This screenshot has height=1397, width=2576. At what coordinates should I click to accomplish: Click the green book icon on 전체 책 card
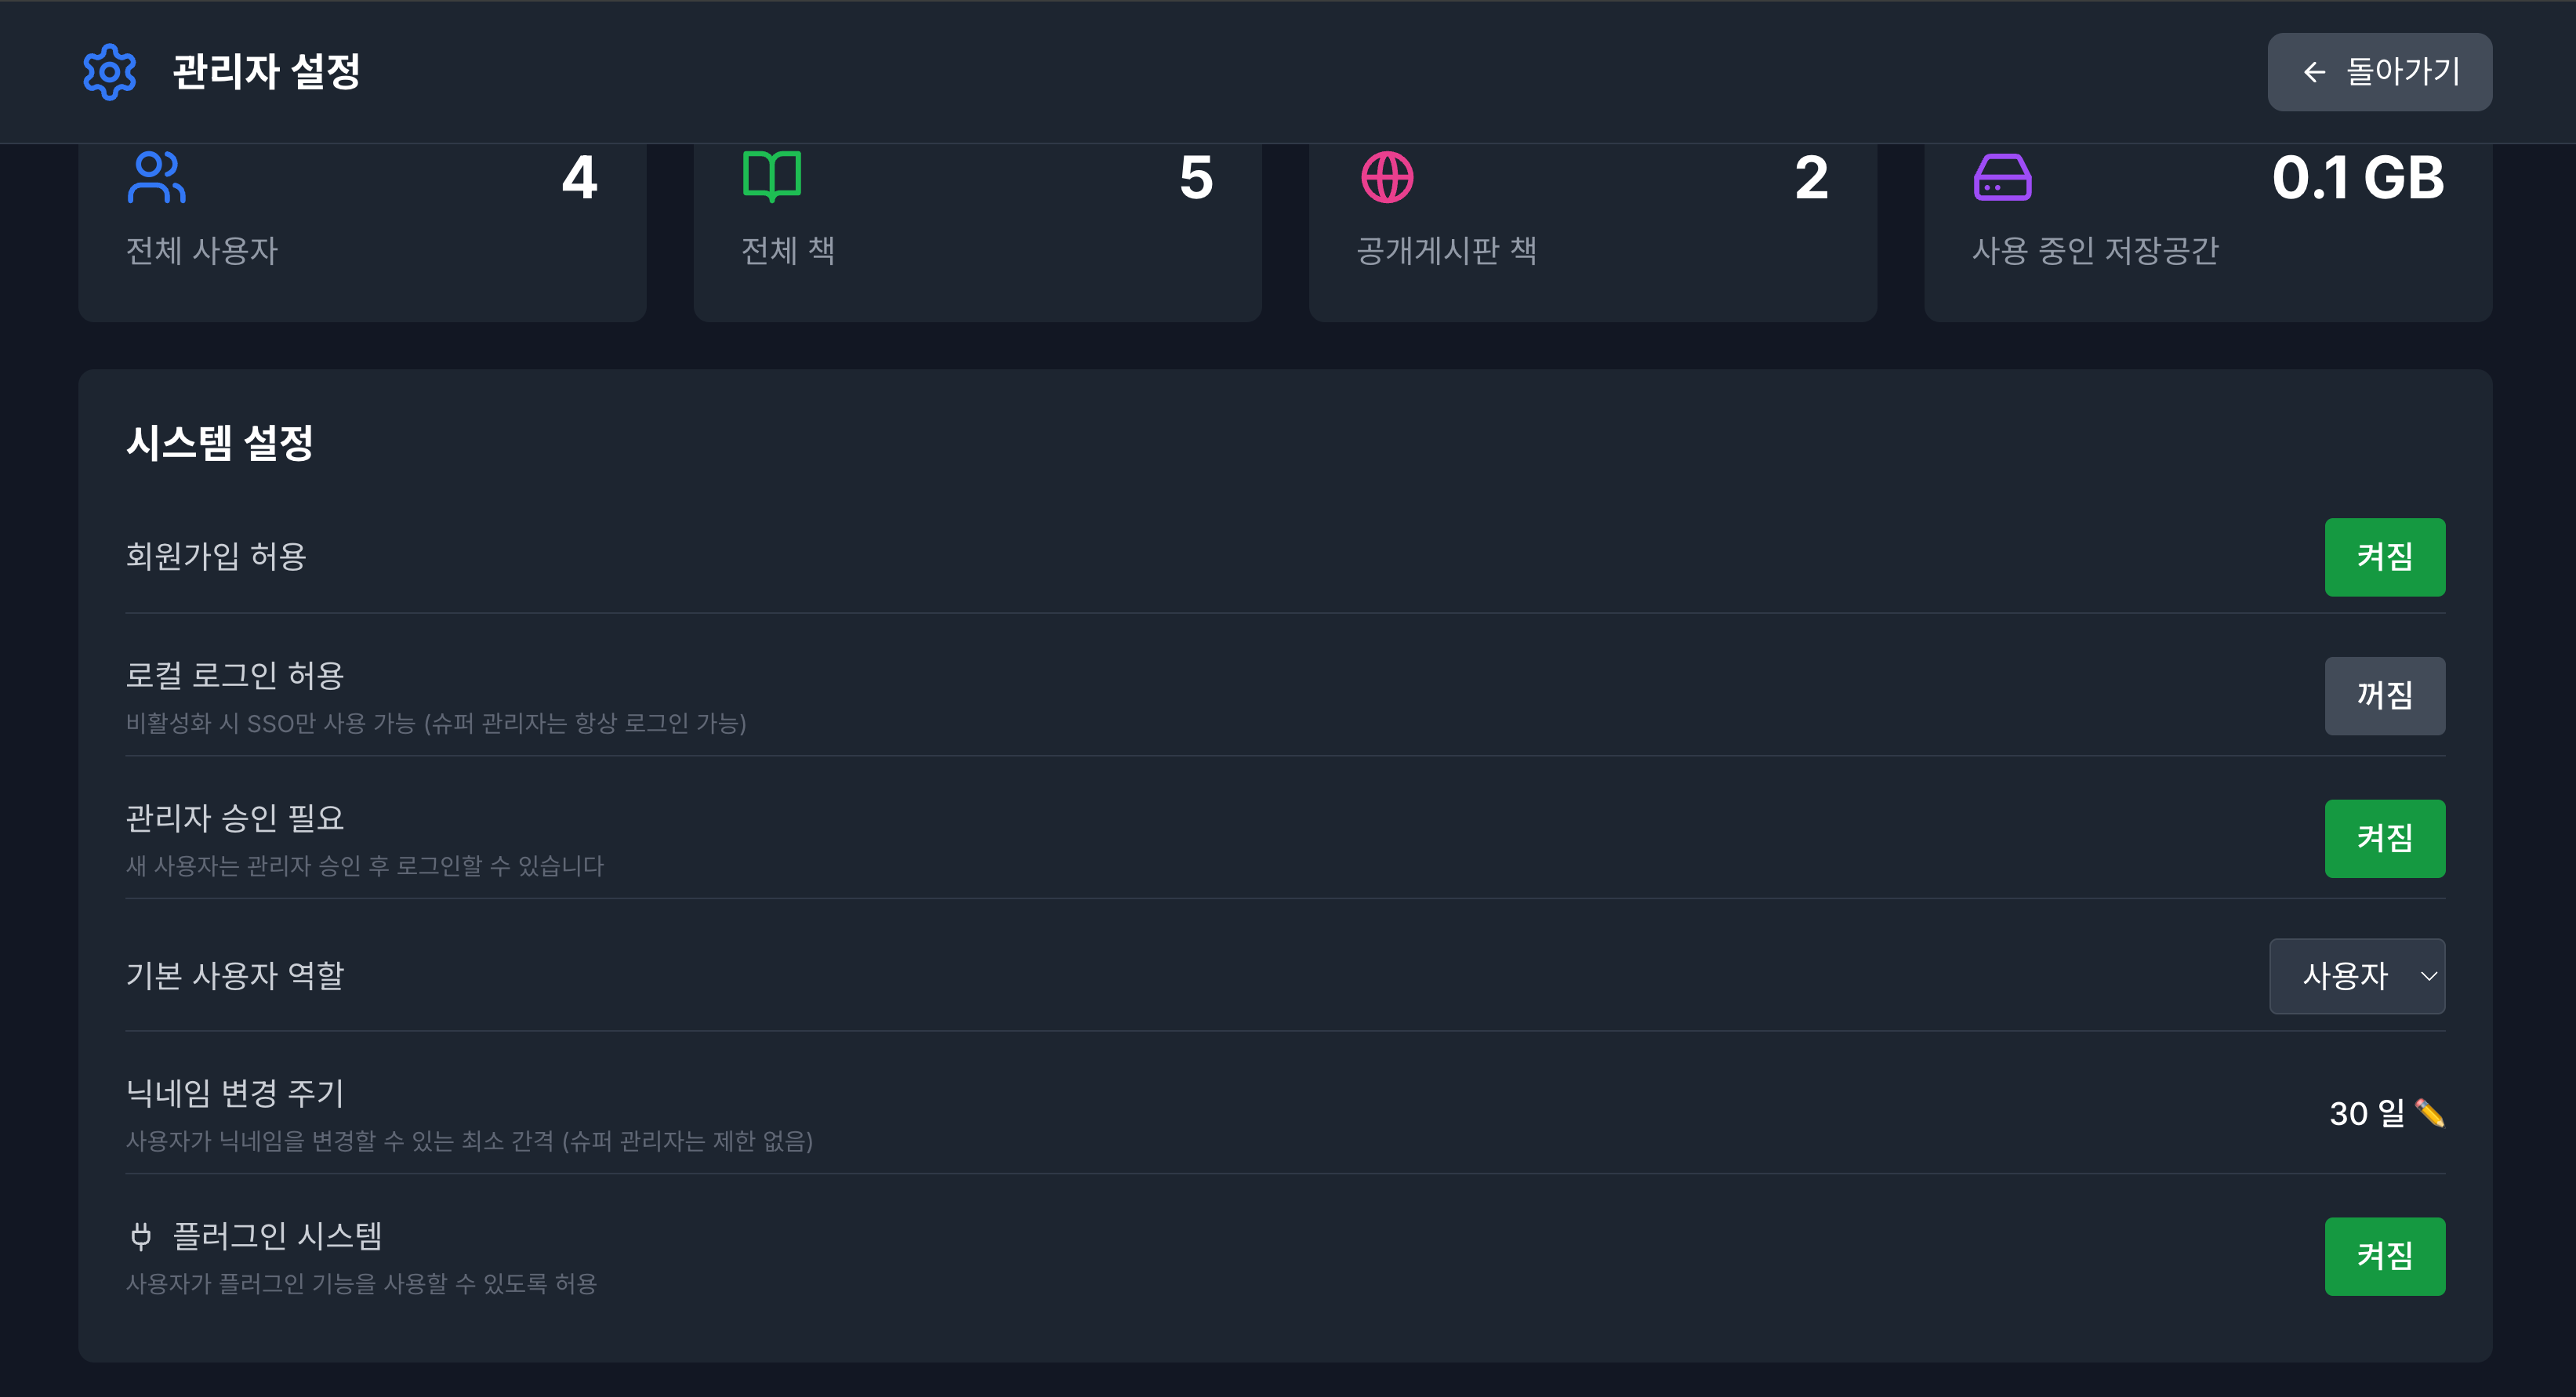[x=773, y=176]
